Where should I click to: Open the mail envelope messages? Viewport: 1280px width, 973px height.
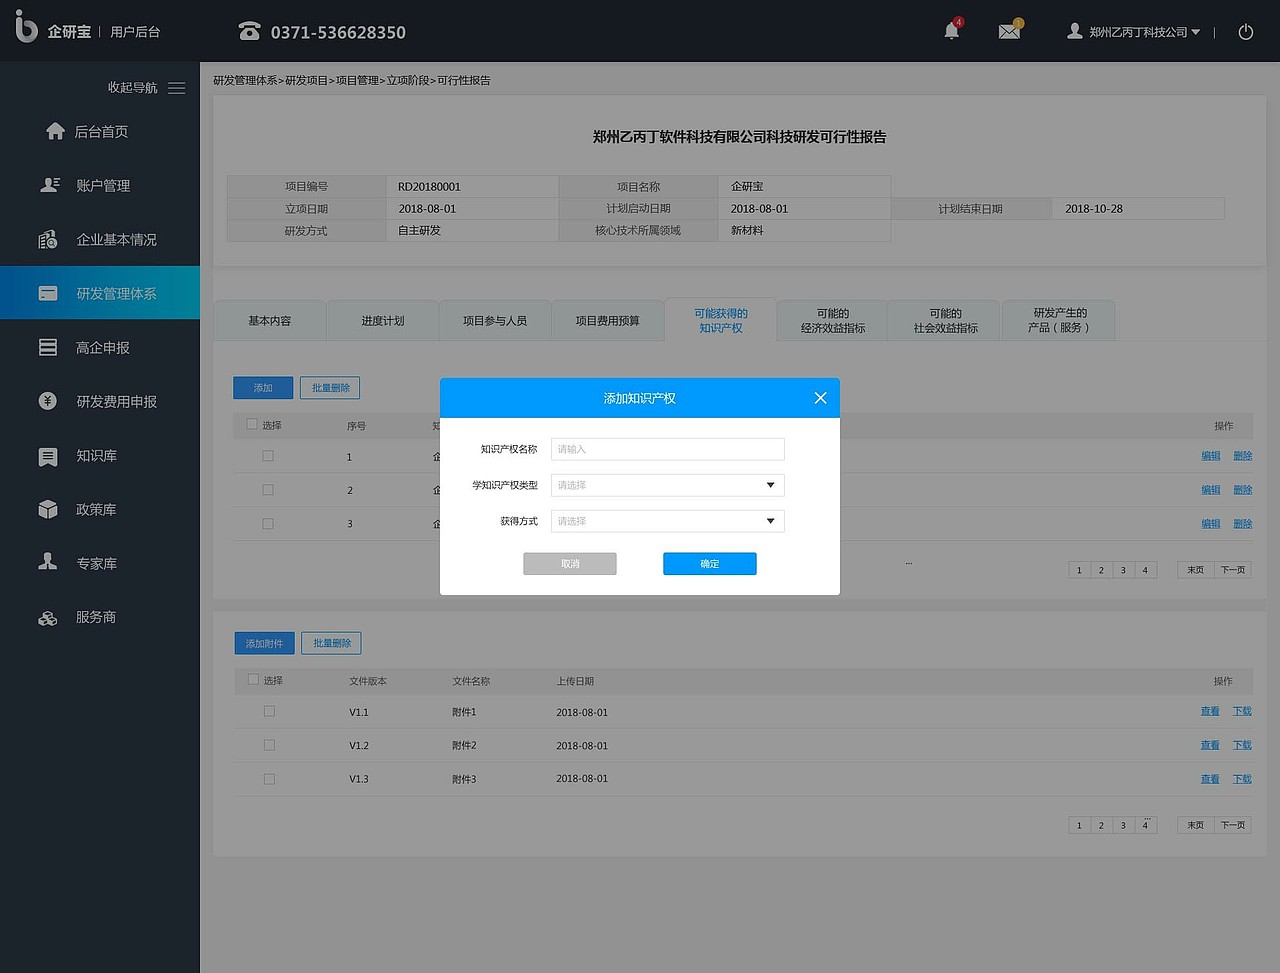click(x=1010, y=31)
